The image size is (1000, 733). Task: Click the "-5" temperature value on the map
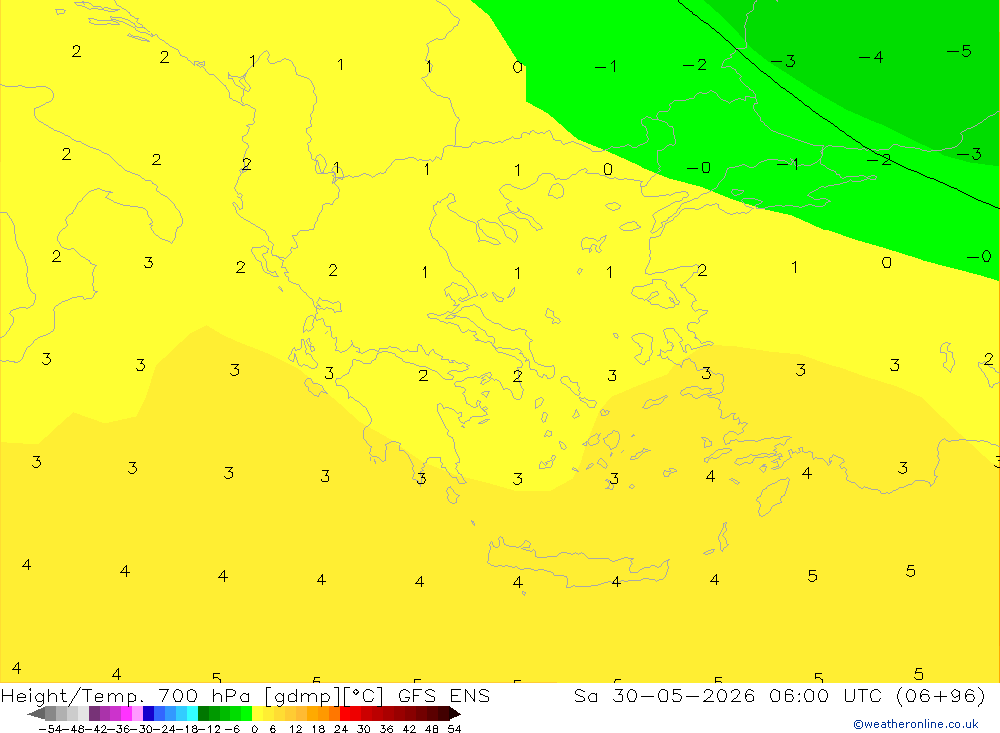(x=959, y=51)
